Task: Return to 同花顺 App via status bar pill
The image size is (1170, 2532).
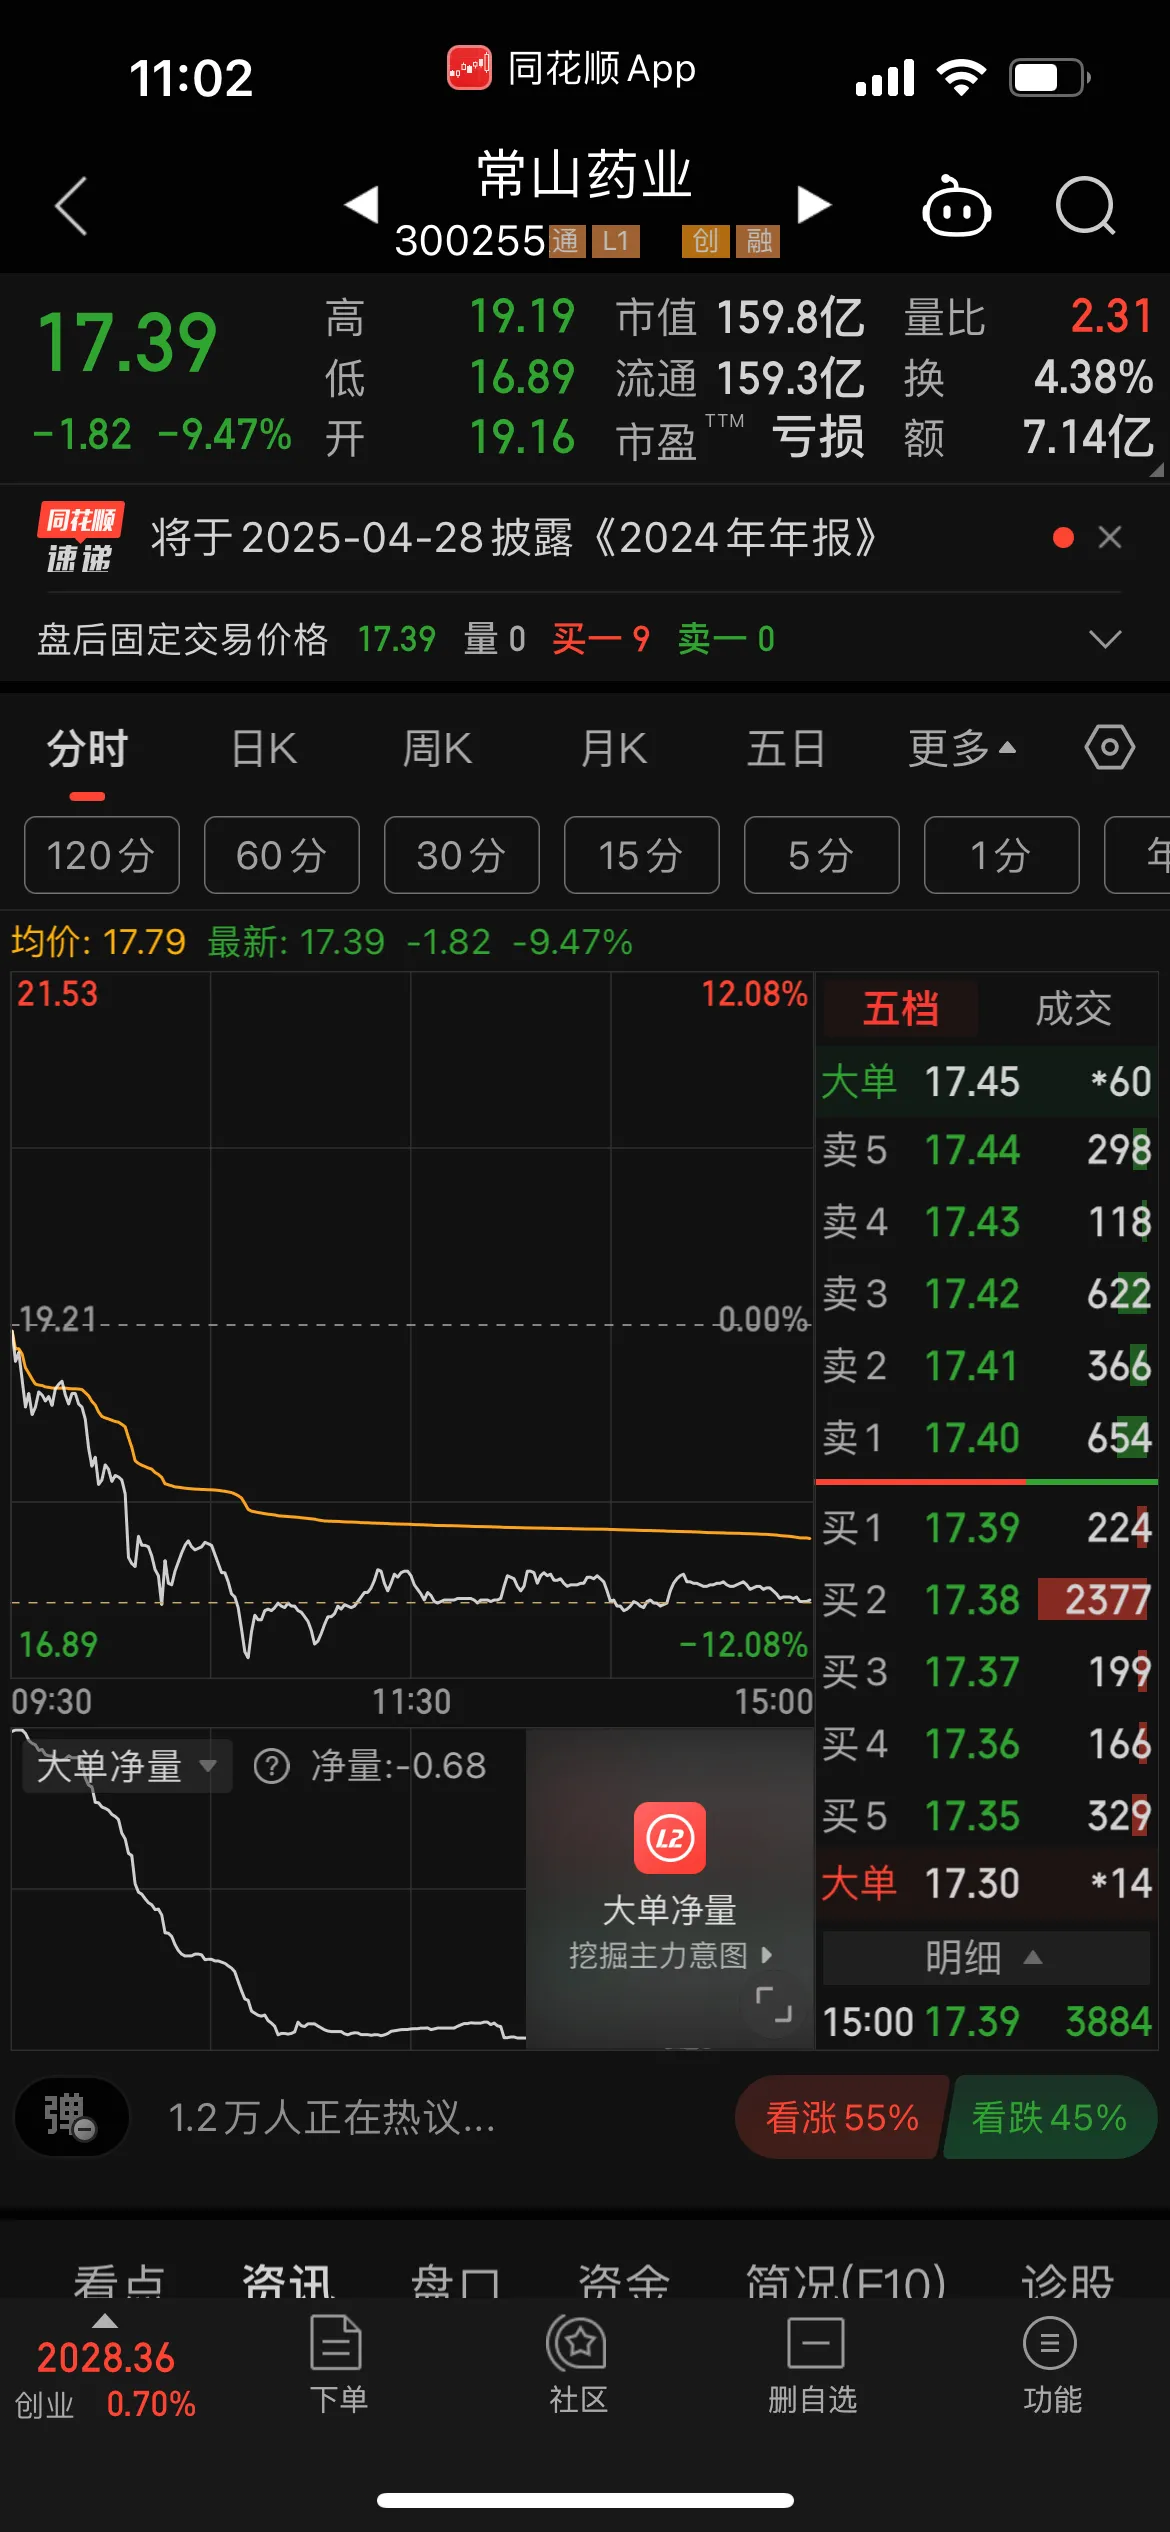Action: pos(570,69)
